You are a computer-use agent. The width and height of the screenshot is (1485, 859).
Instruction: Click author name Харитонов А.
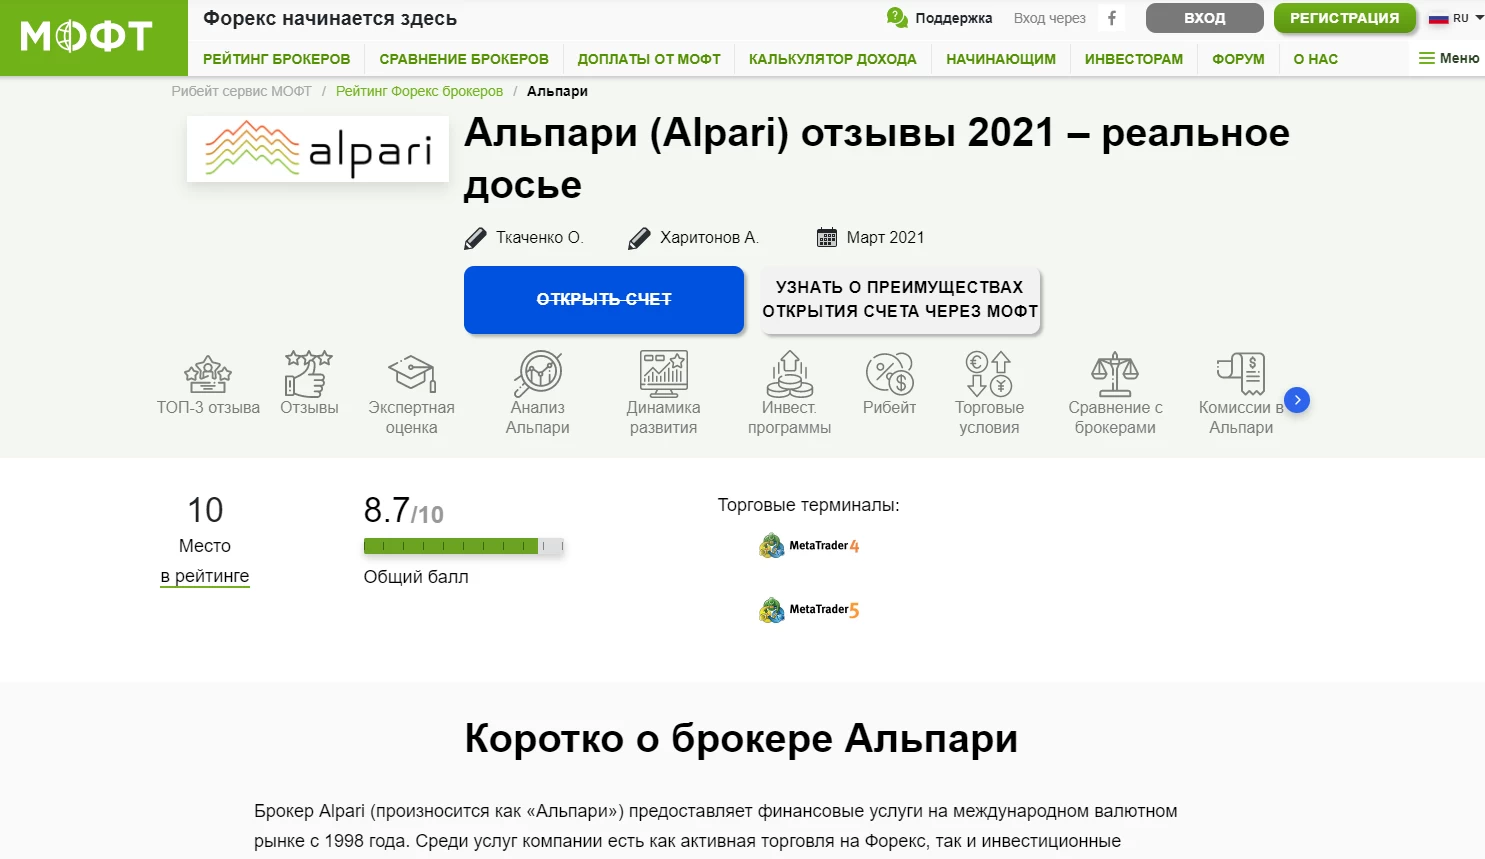click(710, 238)
